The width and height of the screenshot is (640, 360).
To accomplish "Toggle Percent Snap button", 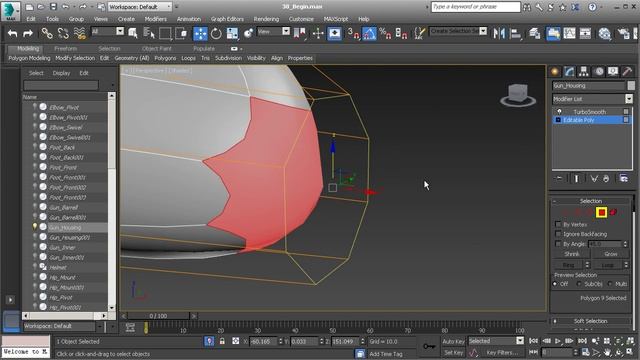I will pos(385,33).
